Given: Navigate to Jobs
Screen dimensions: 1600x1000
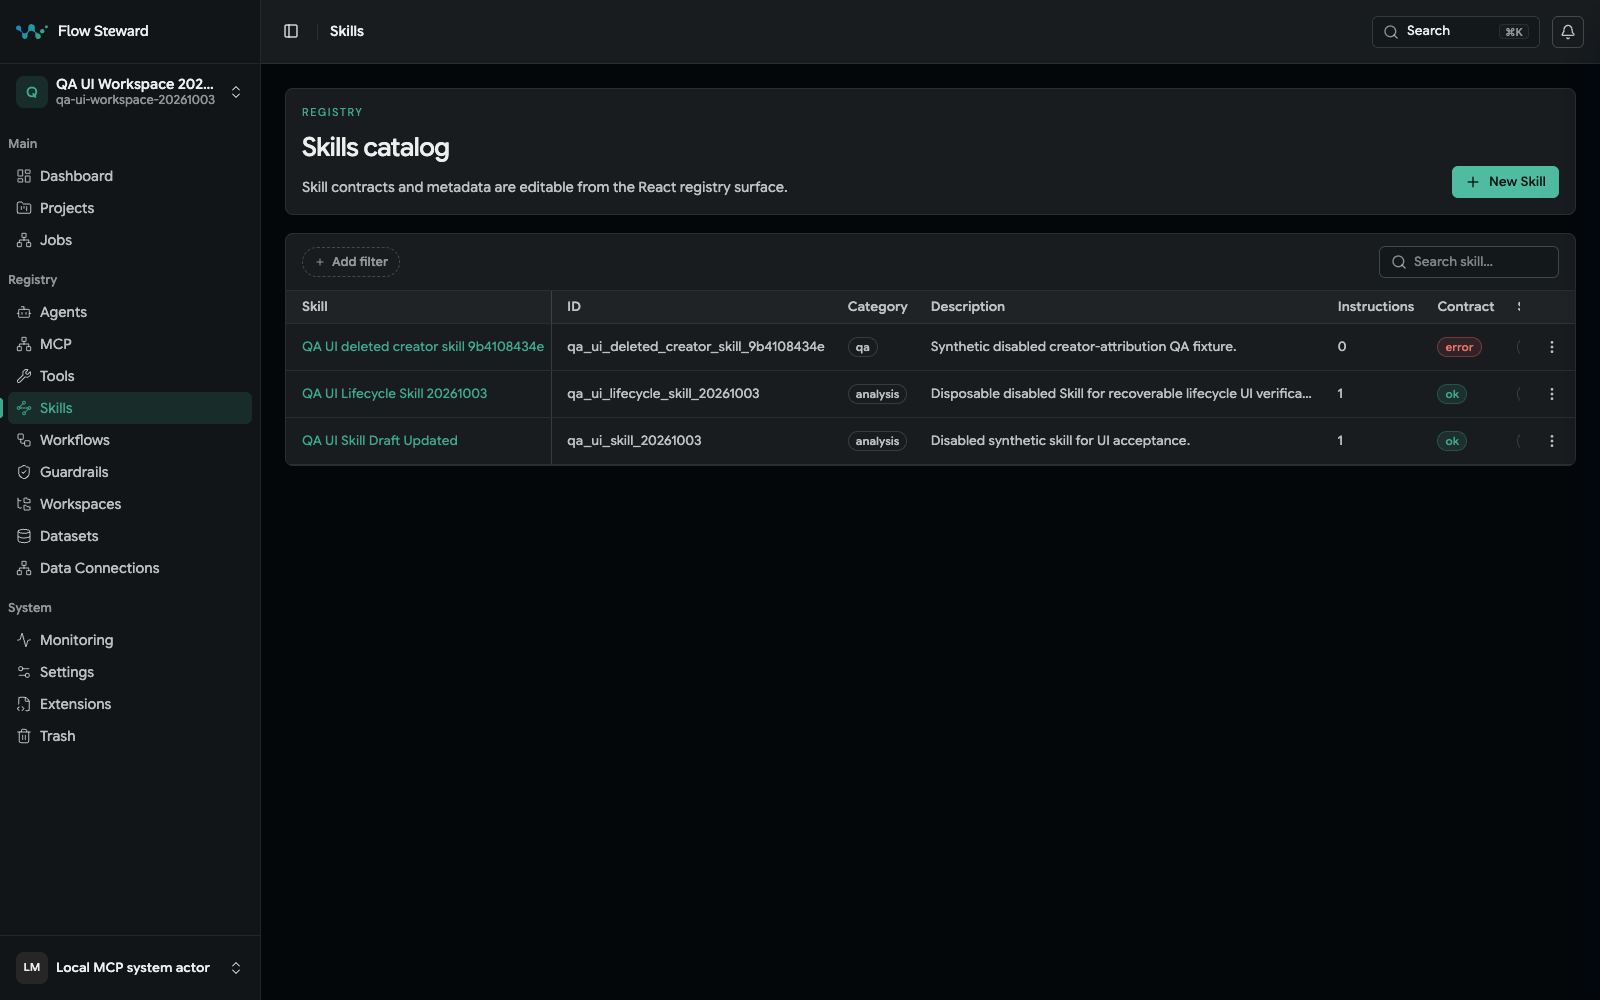Looking at the screenshot, I should 130,240.
